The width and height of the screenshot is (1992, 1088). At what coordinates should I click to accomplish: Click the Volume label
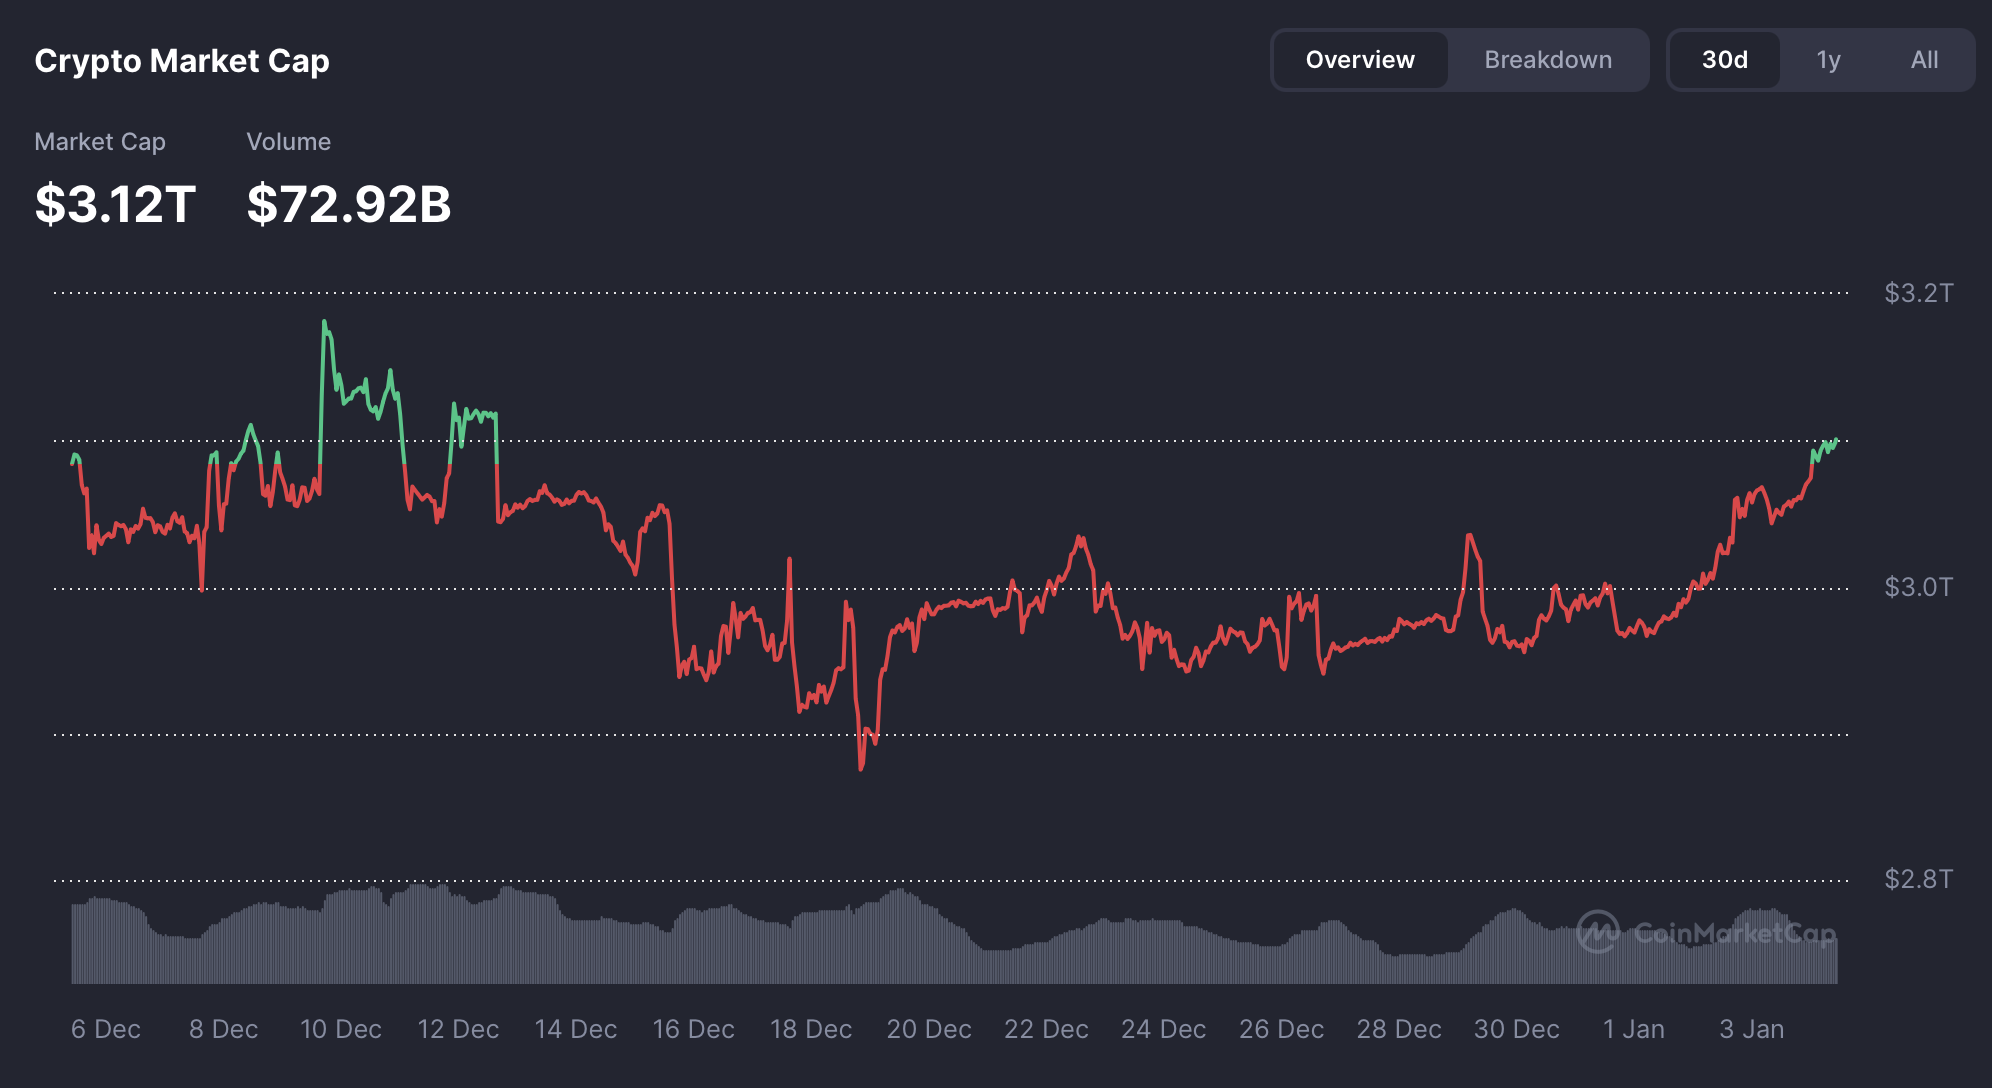pos(288,142)
